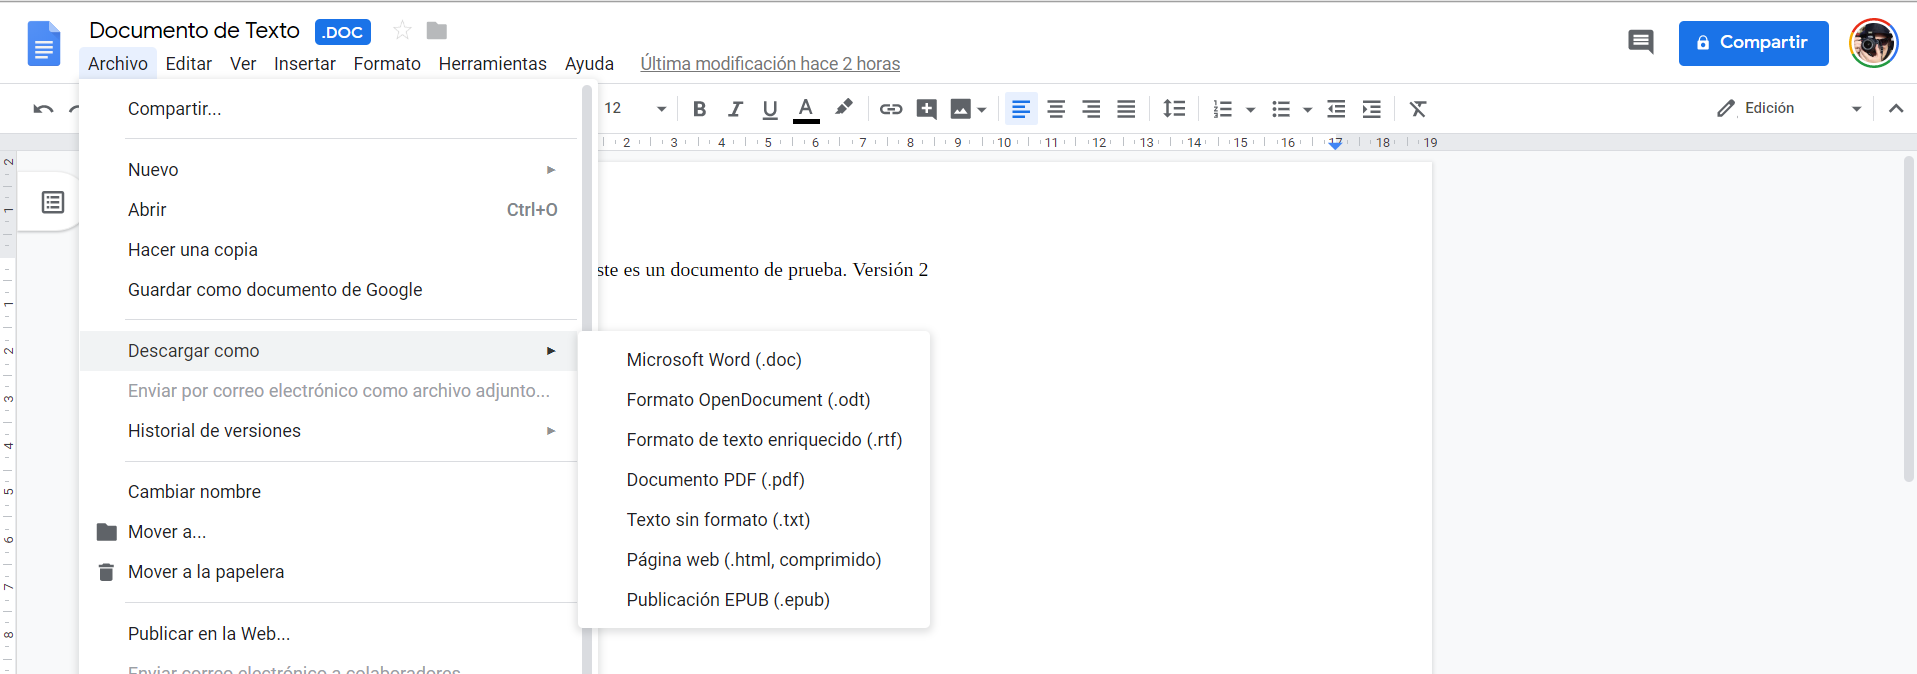The image size is (1917, 674).
Task: Open the account profile picture
Action: [x=1873, y=43]
